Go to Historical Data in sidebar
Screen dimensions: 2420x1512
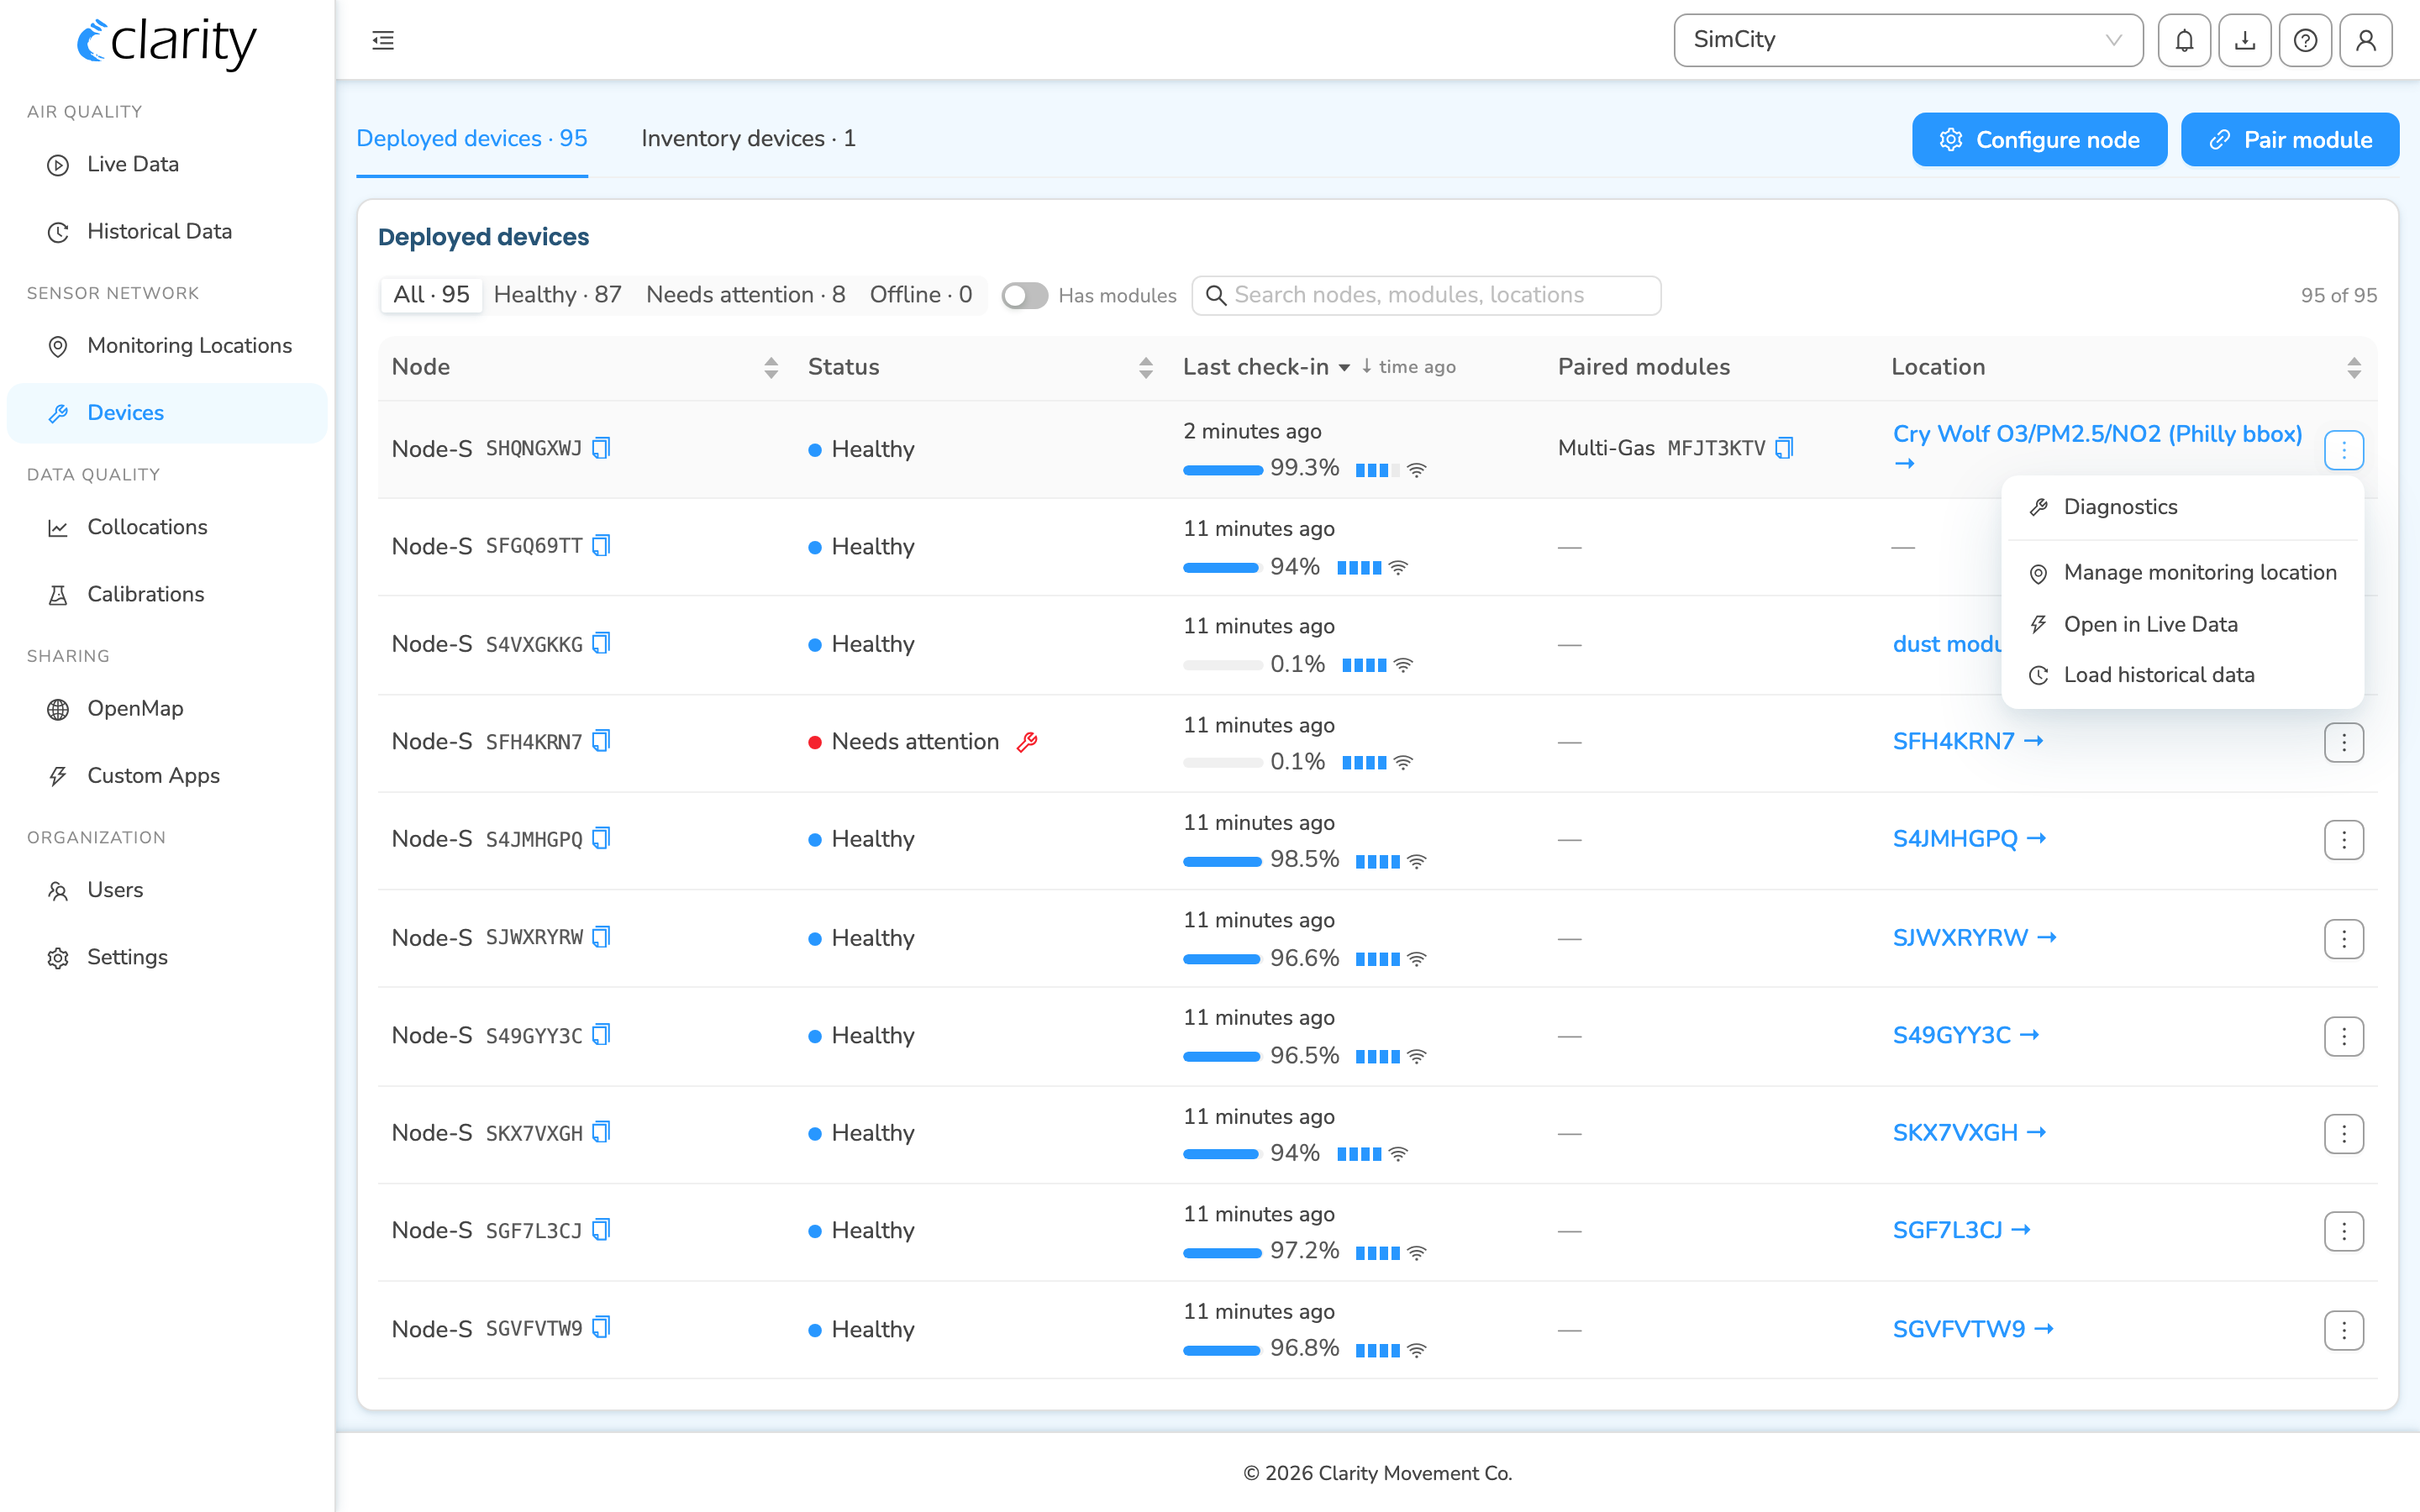pos(167,232)
